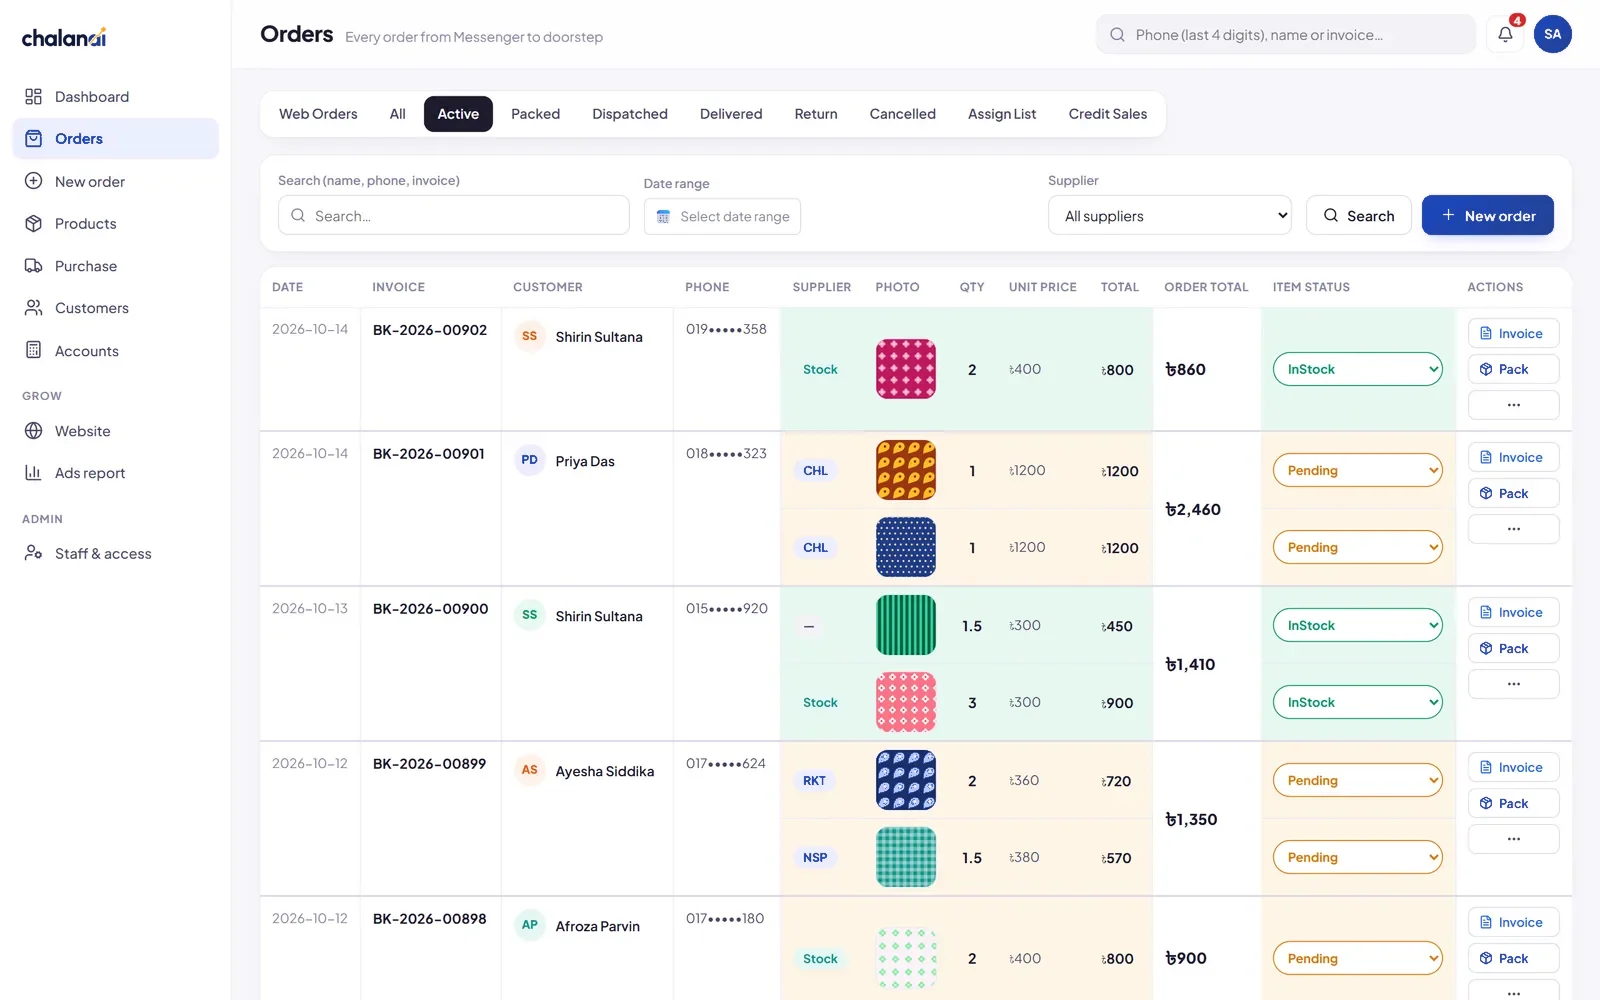
Task: Click the global phone/invoice search box
Action: [x=1285, y=34]
